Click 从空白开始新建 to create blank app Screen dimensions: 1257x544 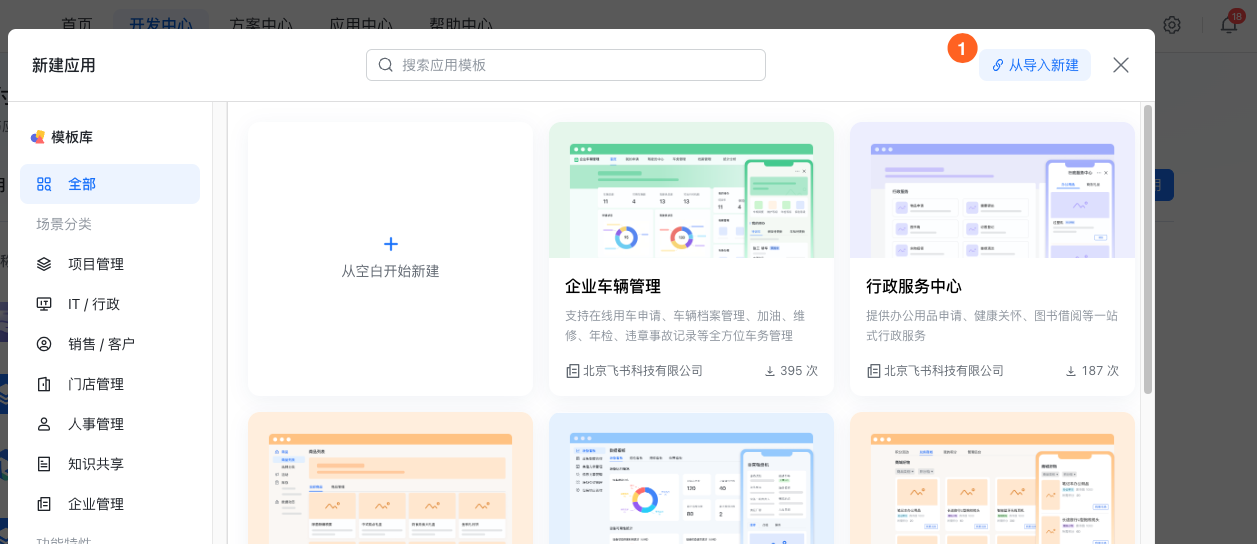(390, 259)
